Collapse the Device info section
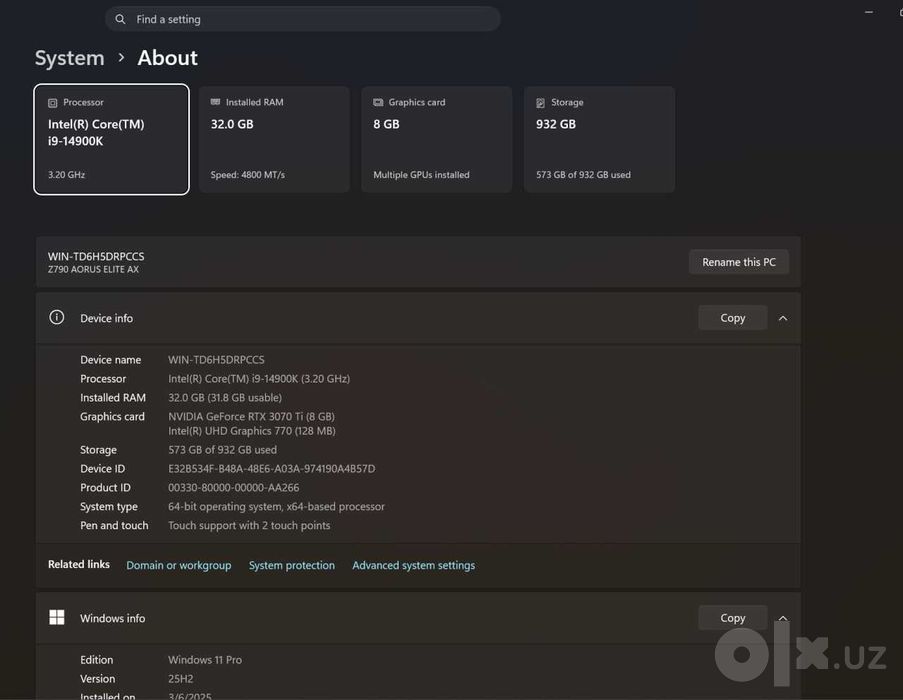The height and width of the screenshot is (700, 903). pos(783,318)
